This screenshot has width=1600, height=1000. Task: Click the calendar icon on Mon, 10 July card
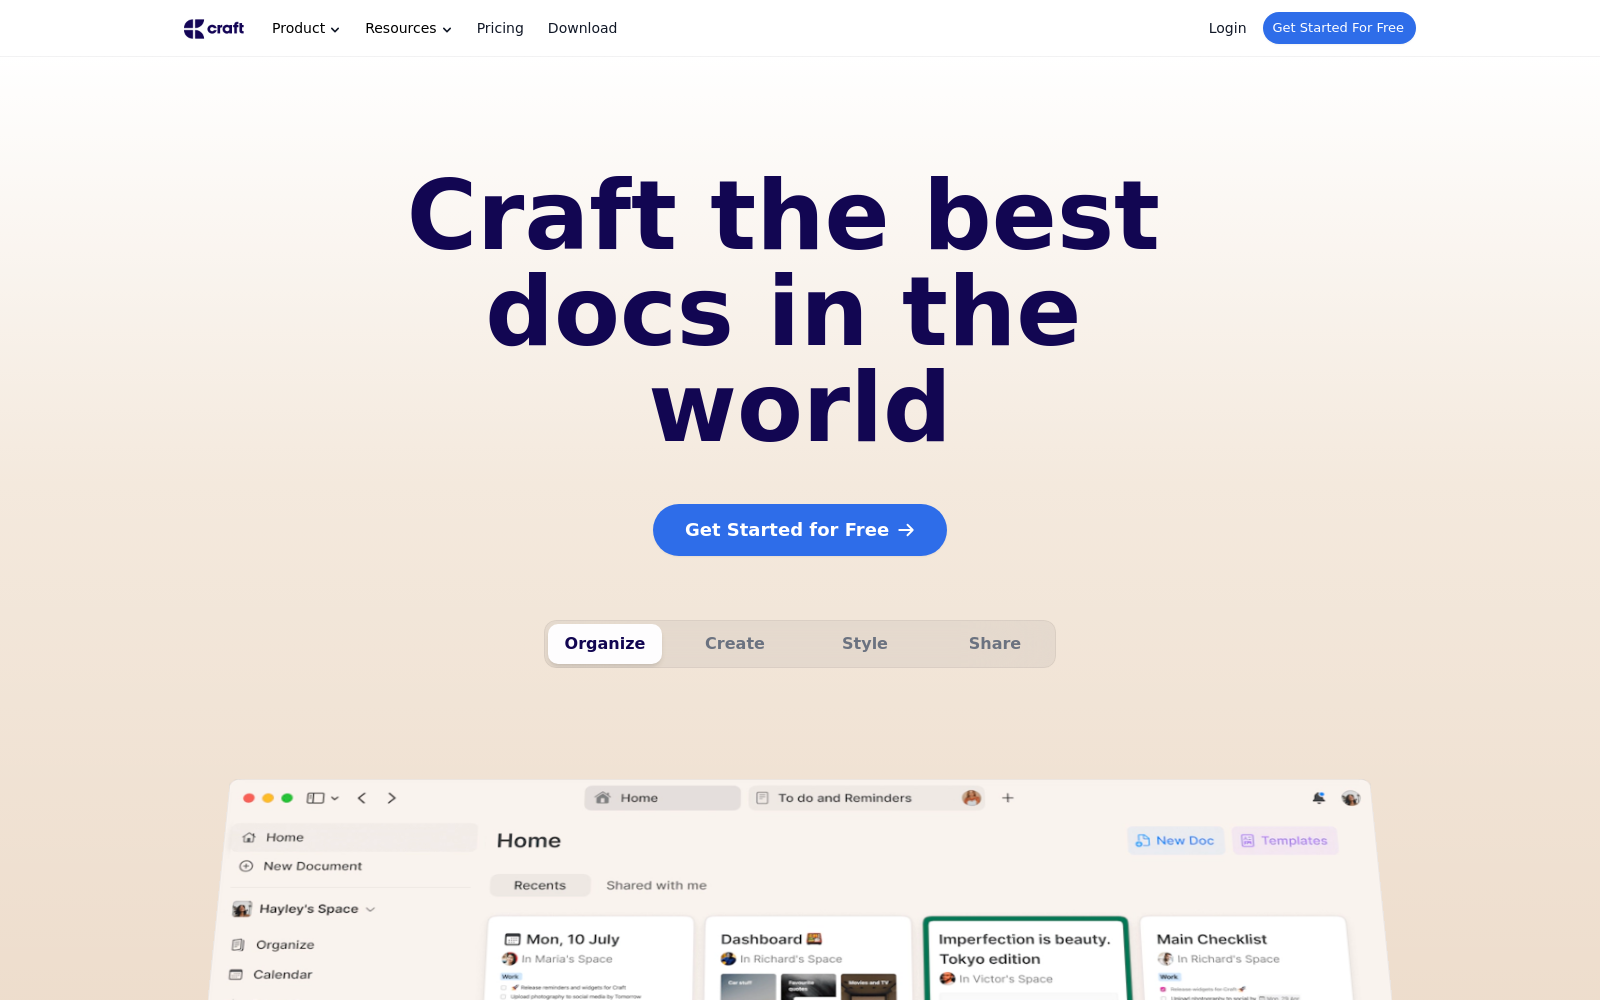point(513,940)
